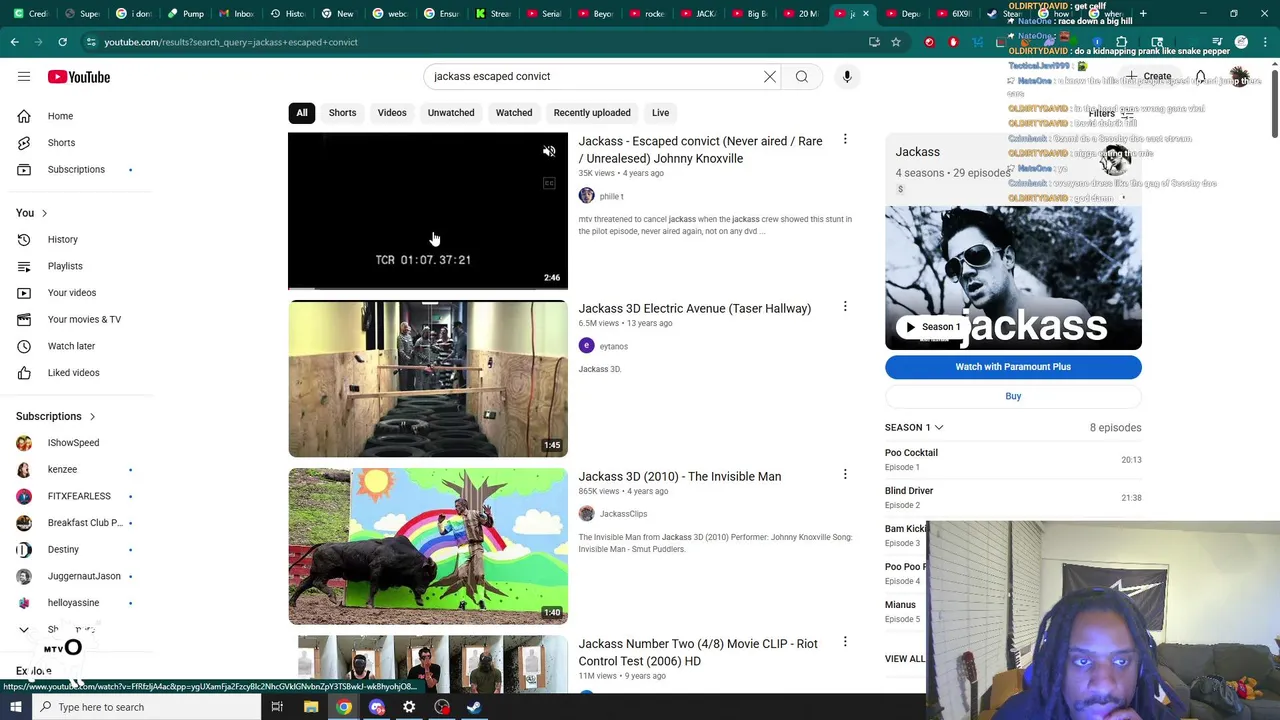Screen dimensions: 1280x720
Task: Go to the YouTube home logo
Action: [78, 77]
